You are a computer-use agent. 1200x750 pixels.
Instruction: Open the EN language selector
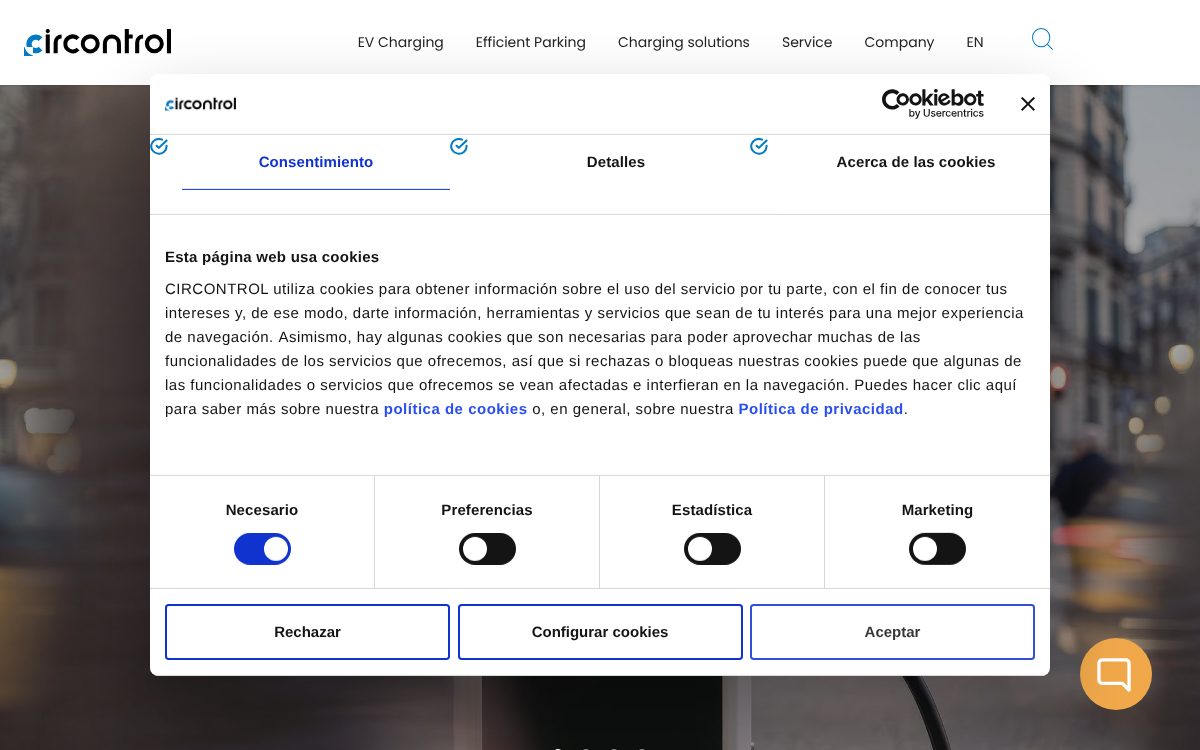click(x=975, y=42)
